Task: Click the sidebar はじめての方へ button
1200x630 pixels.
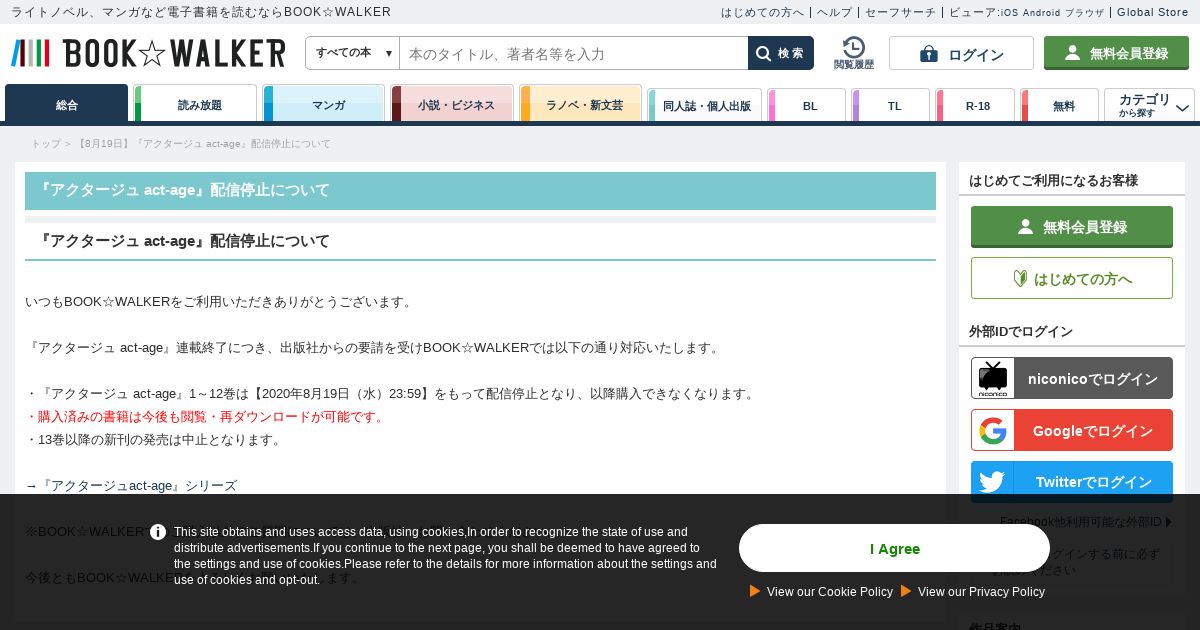Action: [1072, 278]
